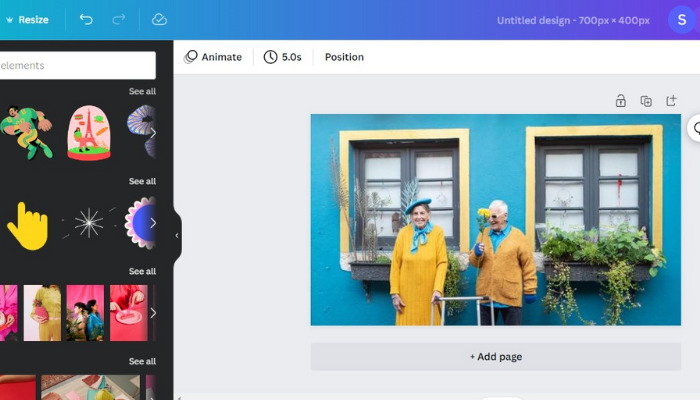This screenshot has height=400, width=700.
Task: Advance the photos row with right chevron
Action: (153, 313)
